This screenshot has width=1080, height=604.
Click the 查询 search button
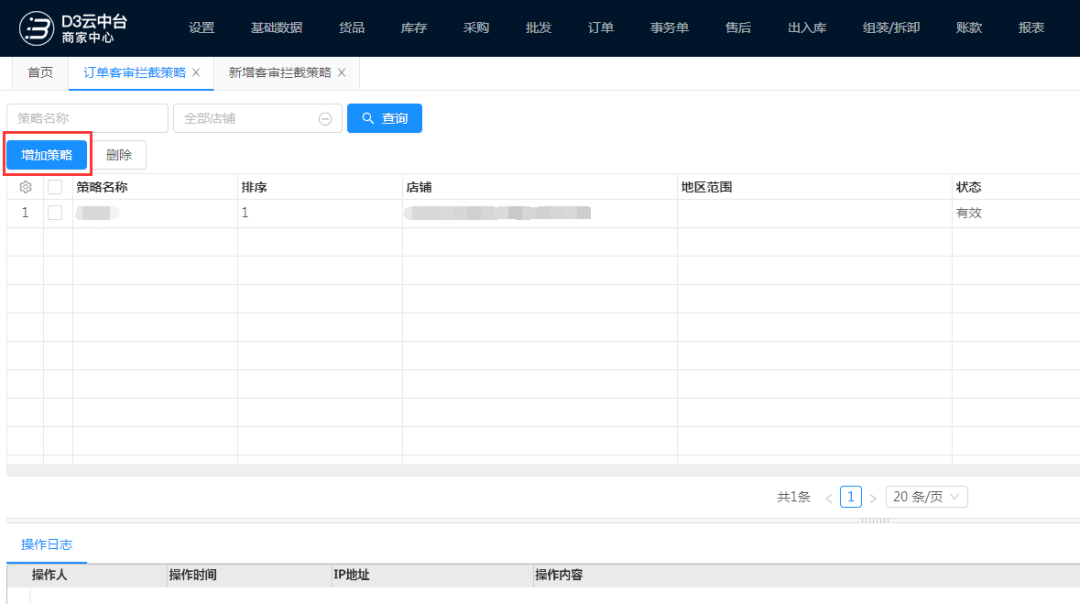tap(384, 118)
